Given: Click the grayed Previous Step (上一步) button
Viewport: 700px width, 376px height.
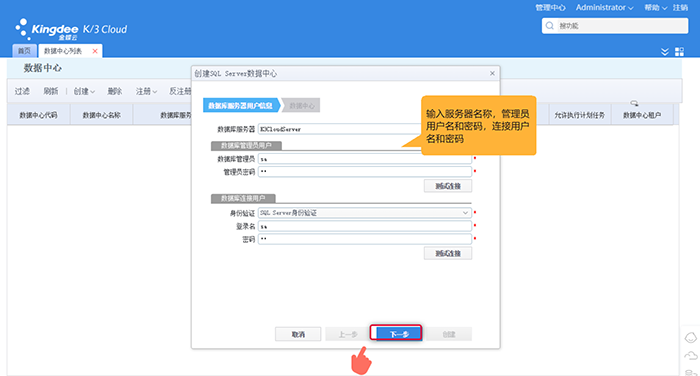Looking at the screenshot, I should (x=348, y=334).
